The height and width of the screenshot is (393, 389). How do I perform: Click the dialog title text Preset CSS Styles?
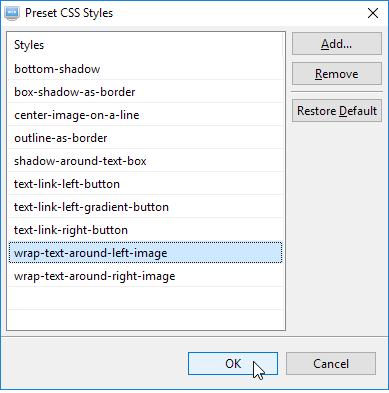tap(69, 13)
